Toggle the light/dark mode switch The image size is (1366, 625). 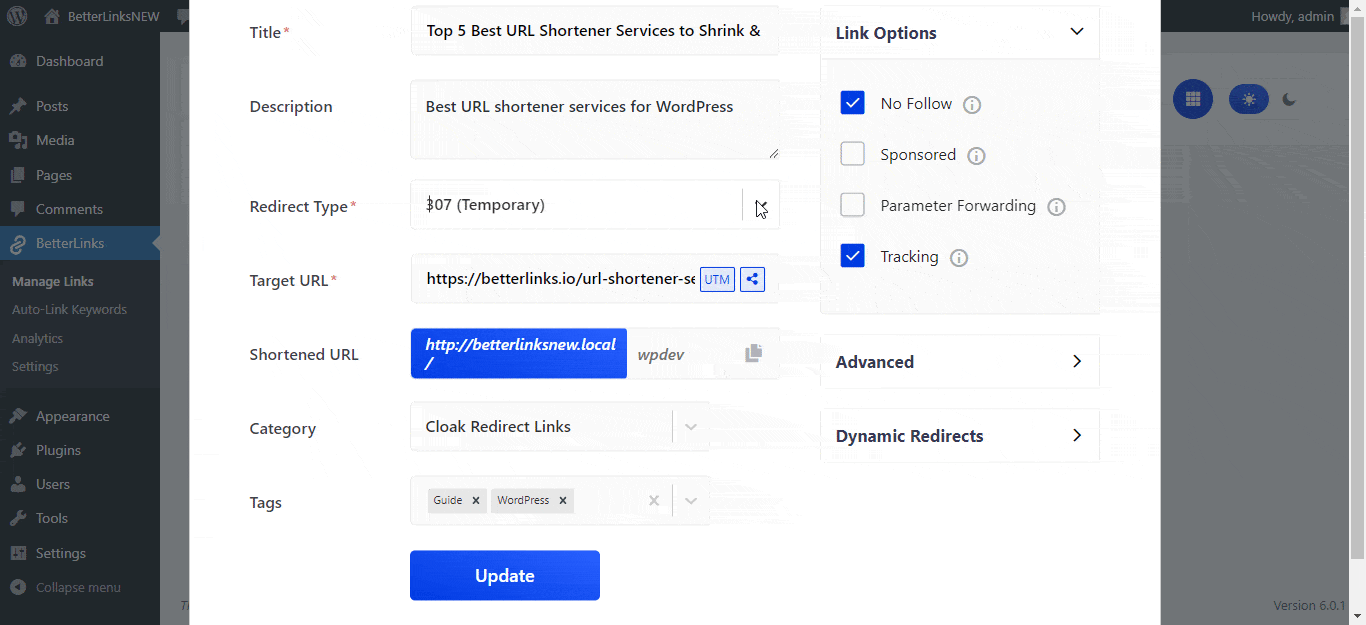point(1267,99)
